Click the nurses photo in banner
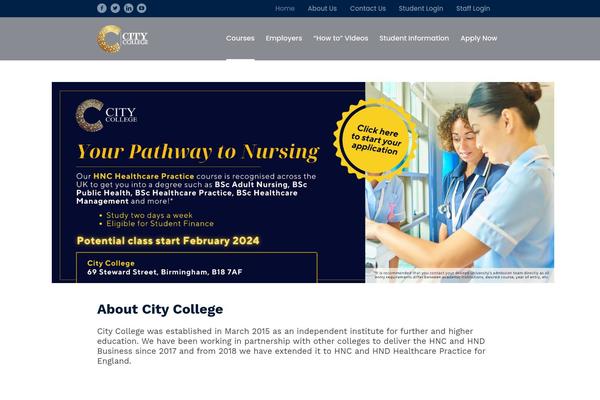The height and width of the screenshot is (400, 600). pos(460,182)
